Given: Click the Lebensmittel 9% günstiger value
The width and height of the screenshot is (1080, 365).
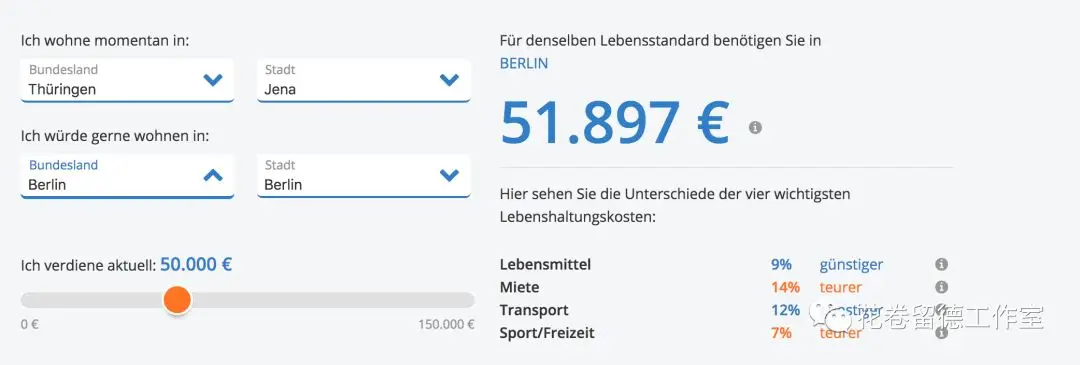Looking at the screenshot, I should click(827, 264).
